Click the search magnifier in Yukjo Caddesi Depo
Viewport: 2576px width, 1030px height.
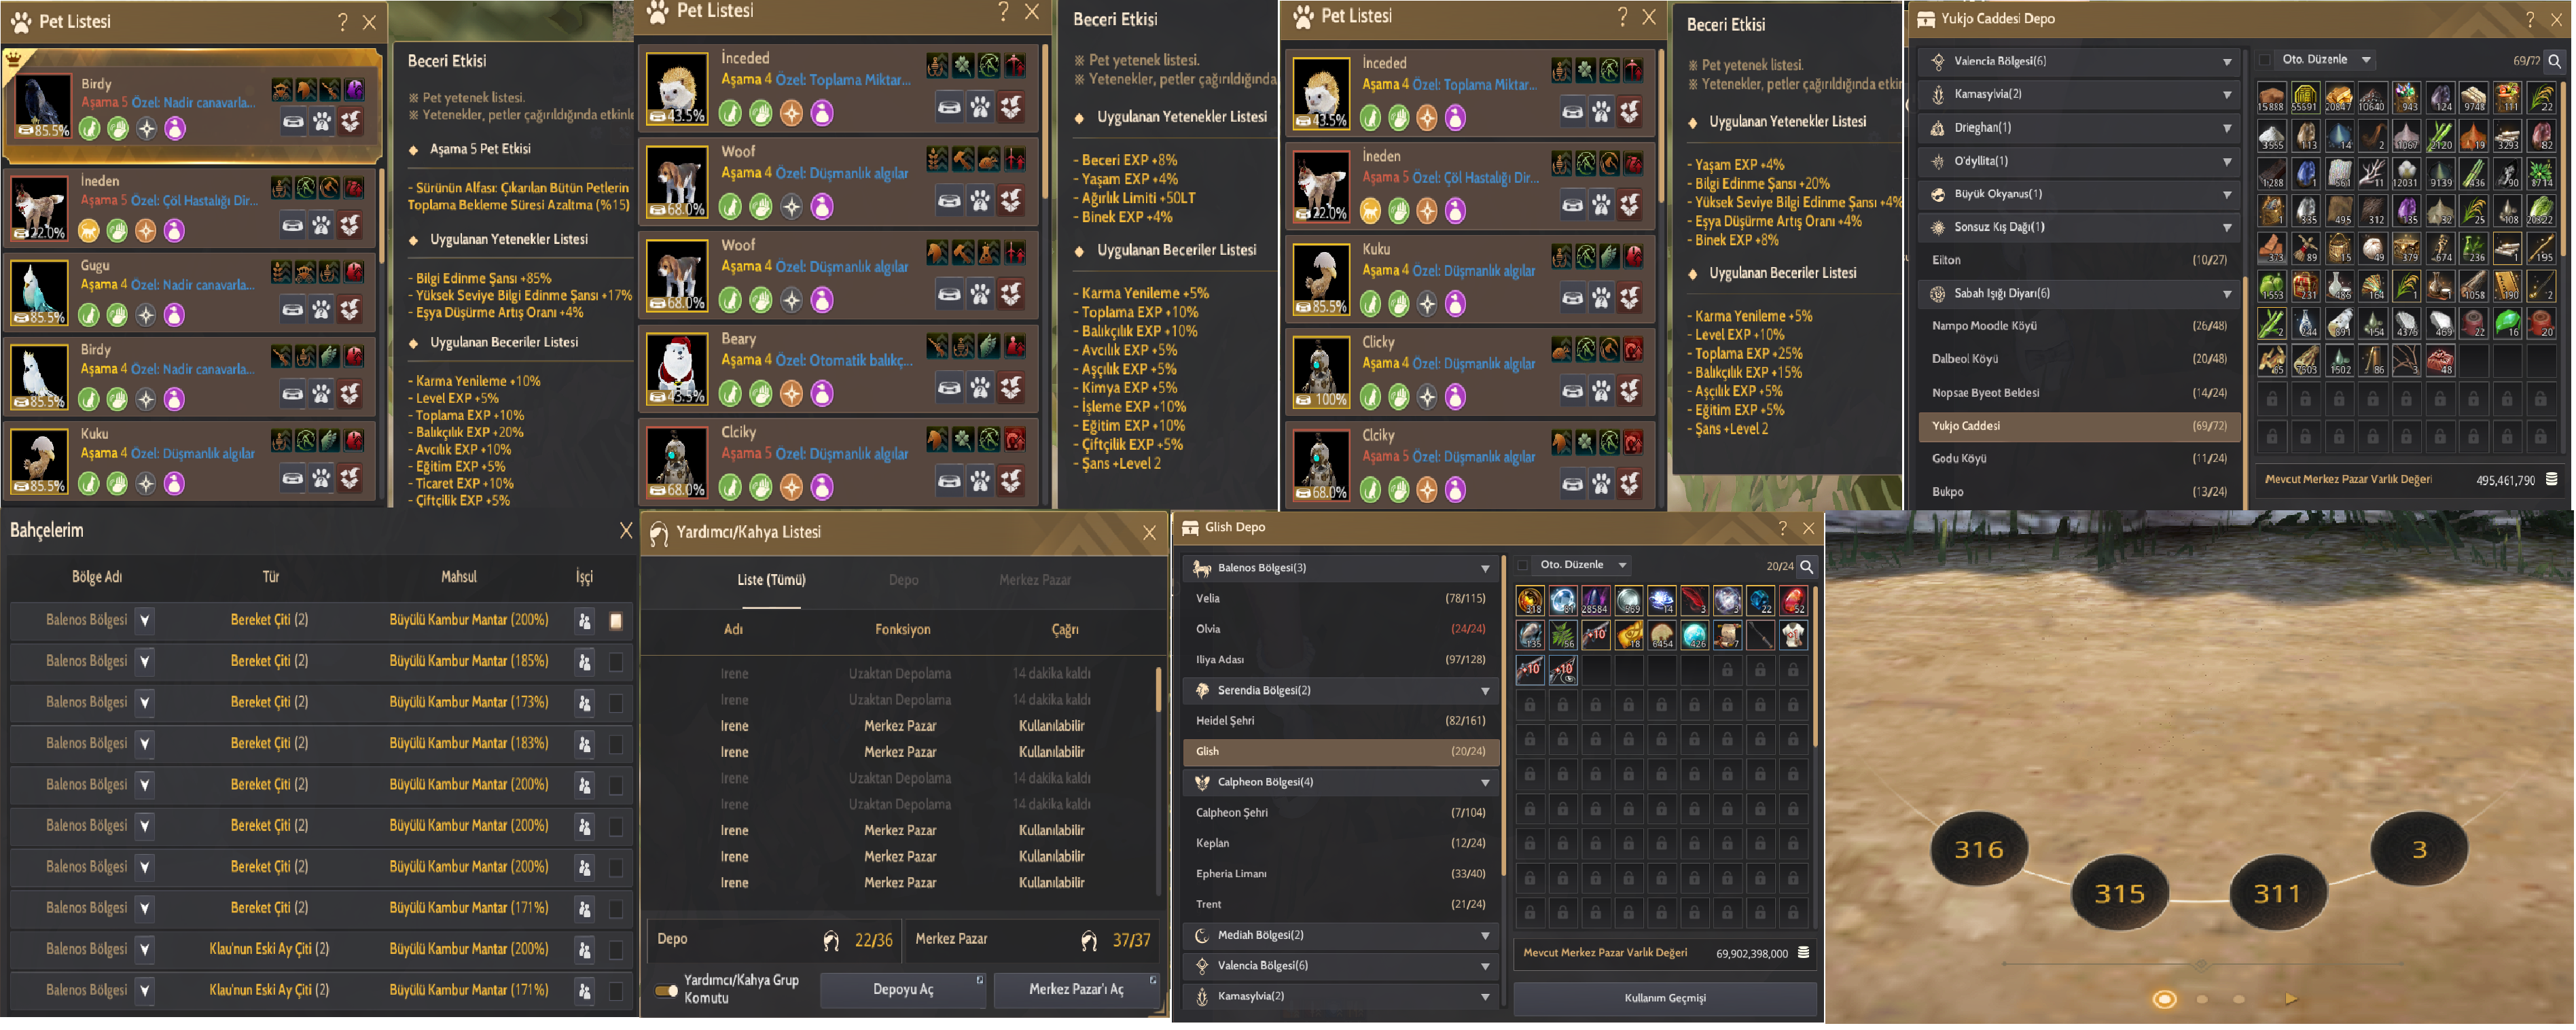point(2554,61)
